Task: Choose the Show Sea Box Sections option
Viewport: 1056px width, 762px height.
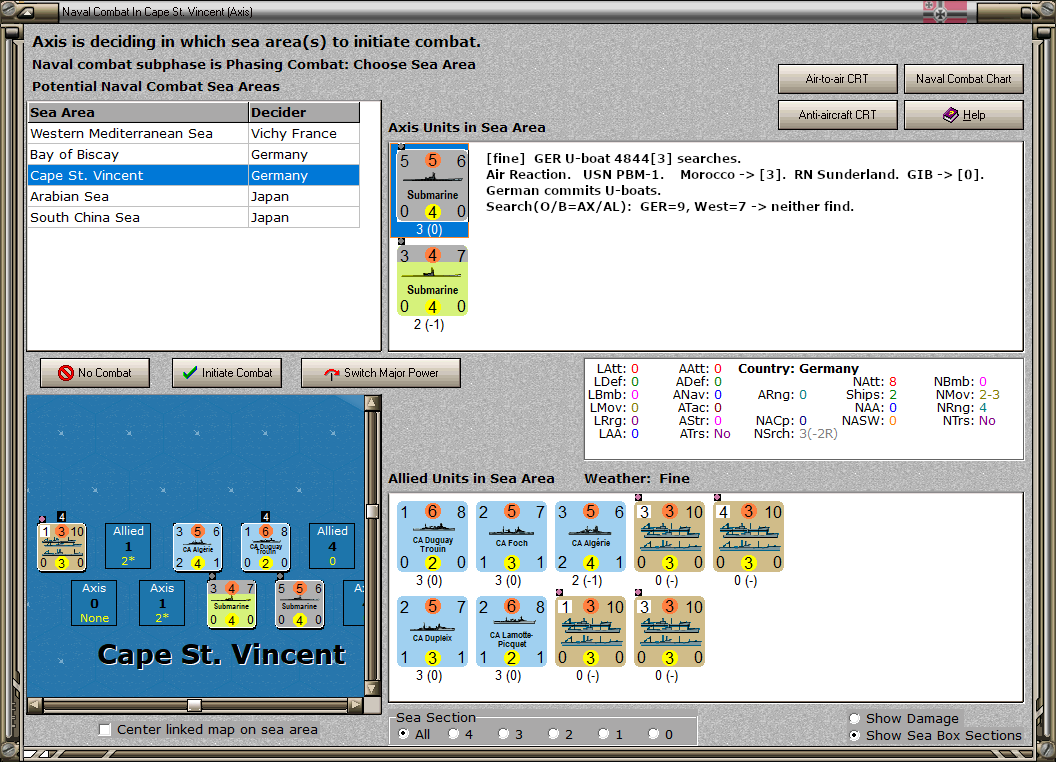Action: click(855, 735)
